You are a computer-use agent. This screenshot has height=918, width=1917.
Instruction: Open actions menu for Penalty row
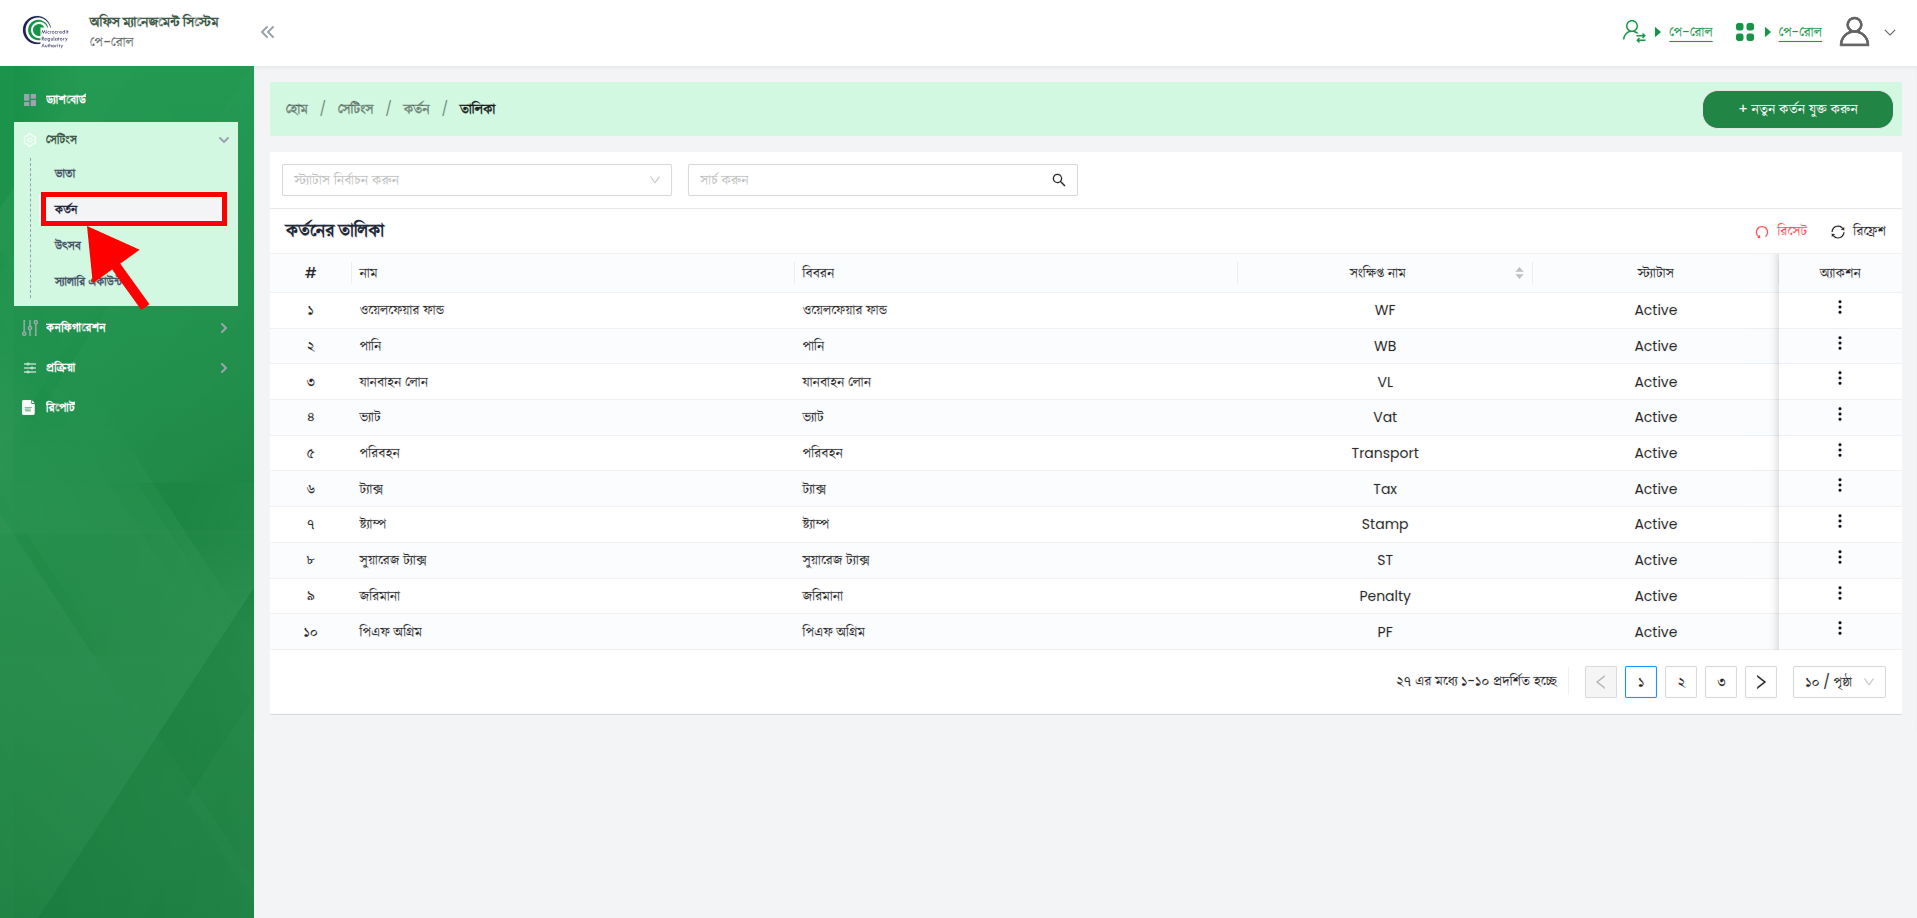coord(1839,594)
